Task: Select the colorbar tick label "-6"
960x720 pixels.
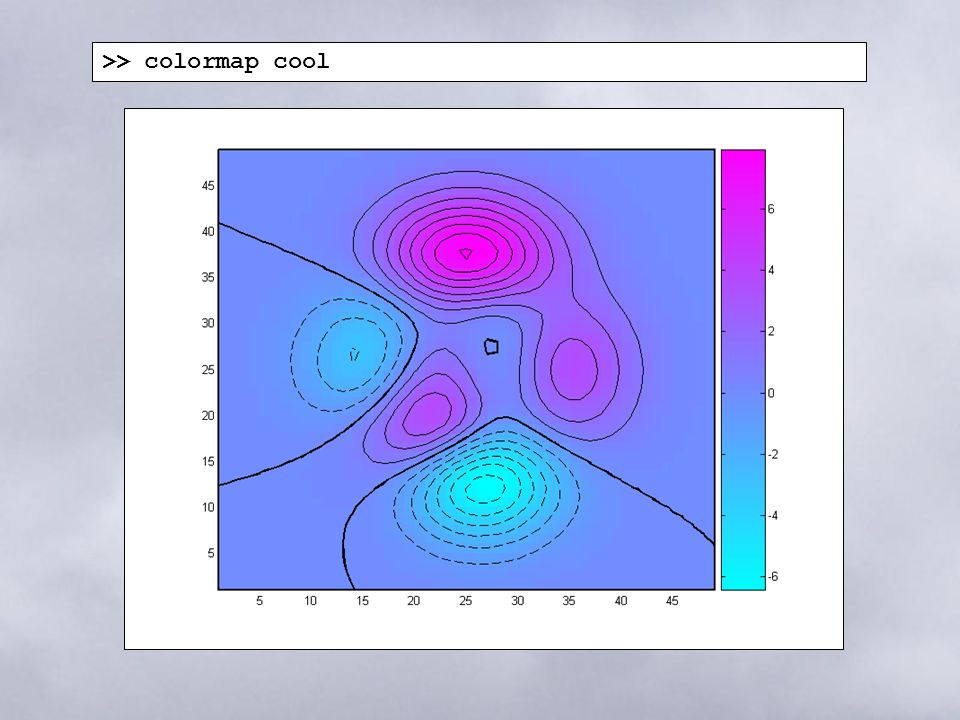Action: coord(773,577)
